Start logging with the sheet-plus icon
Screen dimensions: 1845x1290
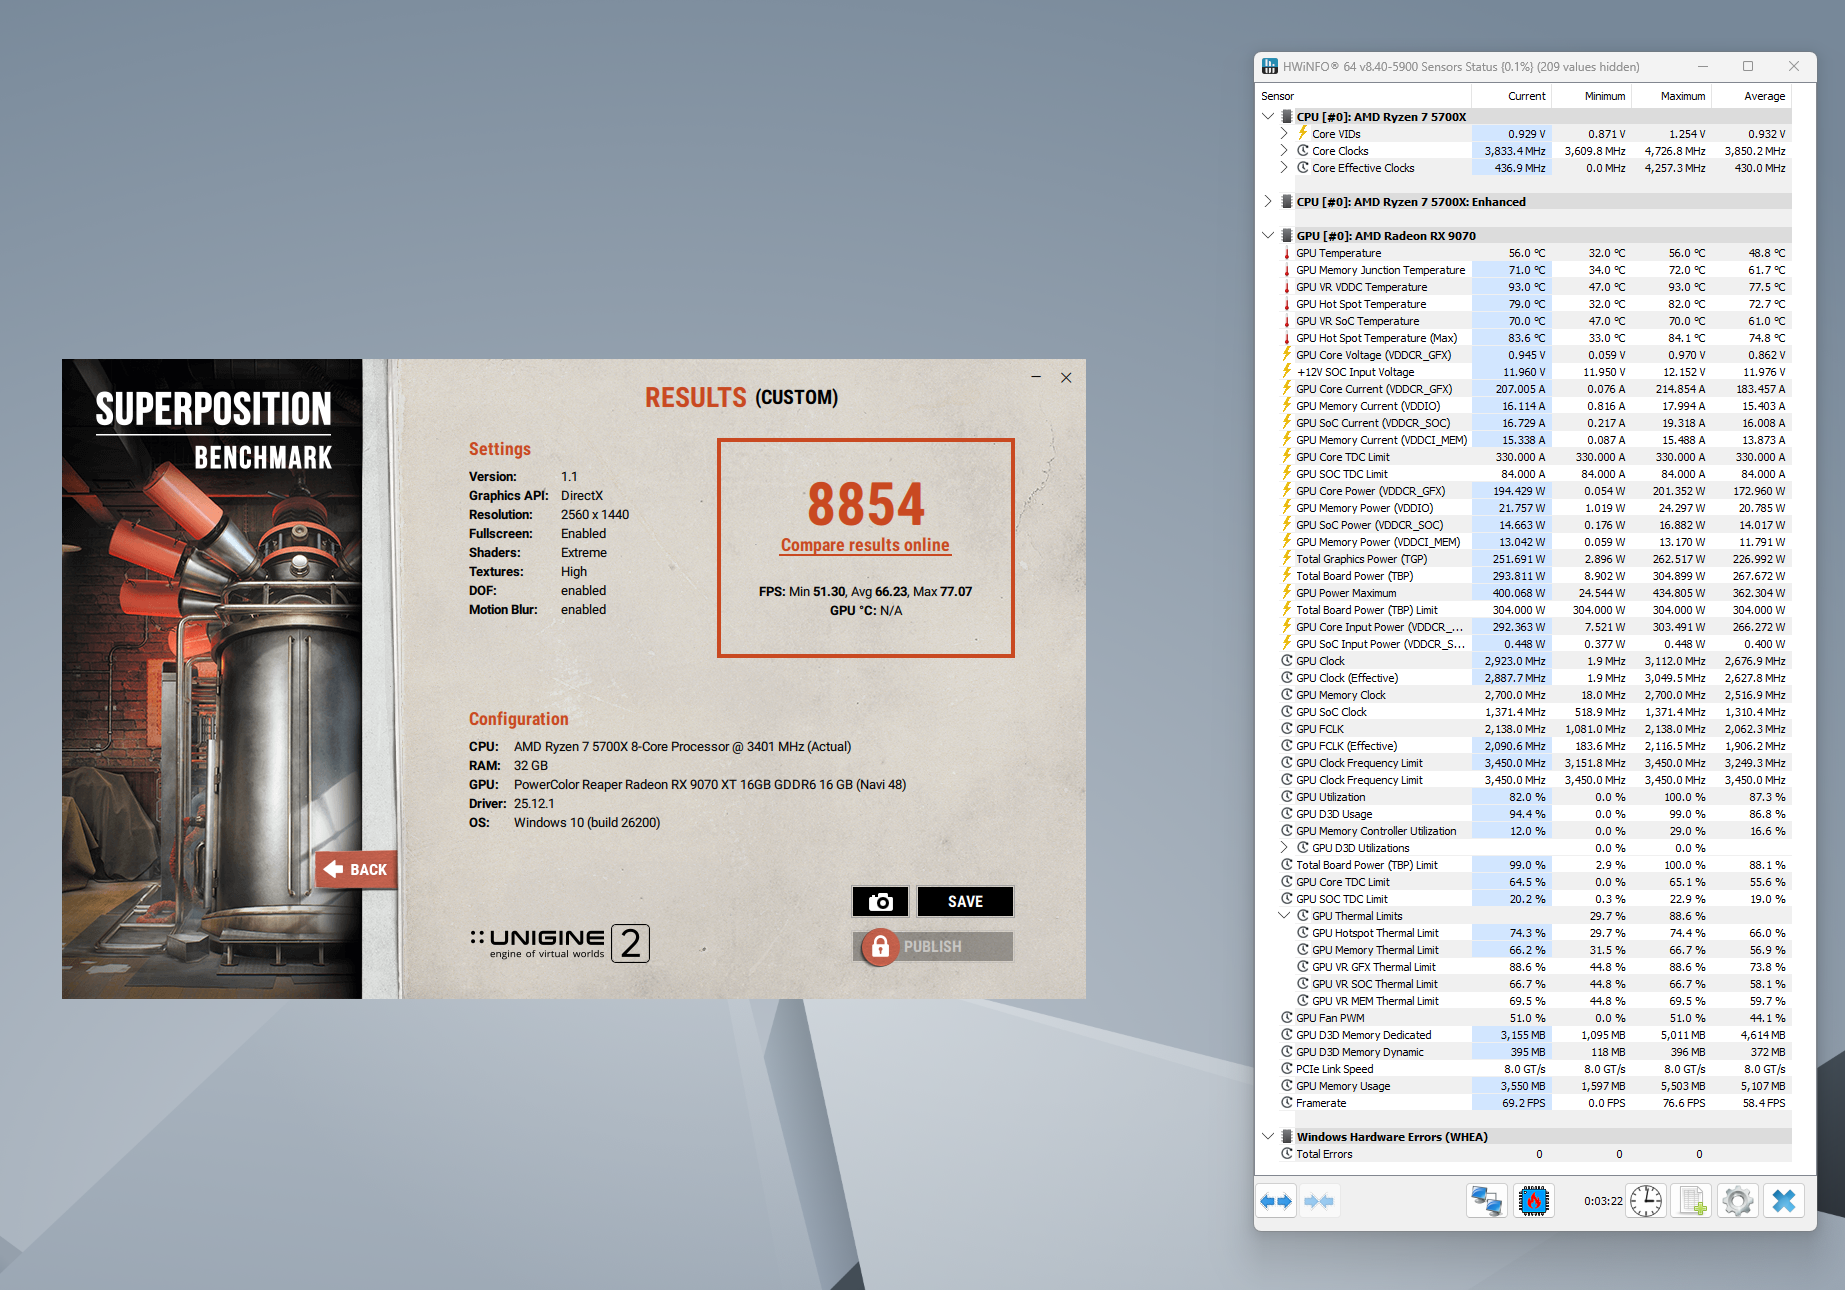click(1692, 1201)
